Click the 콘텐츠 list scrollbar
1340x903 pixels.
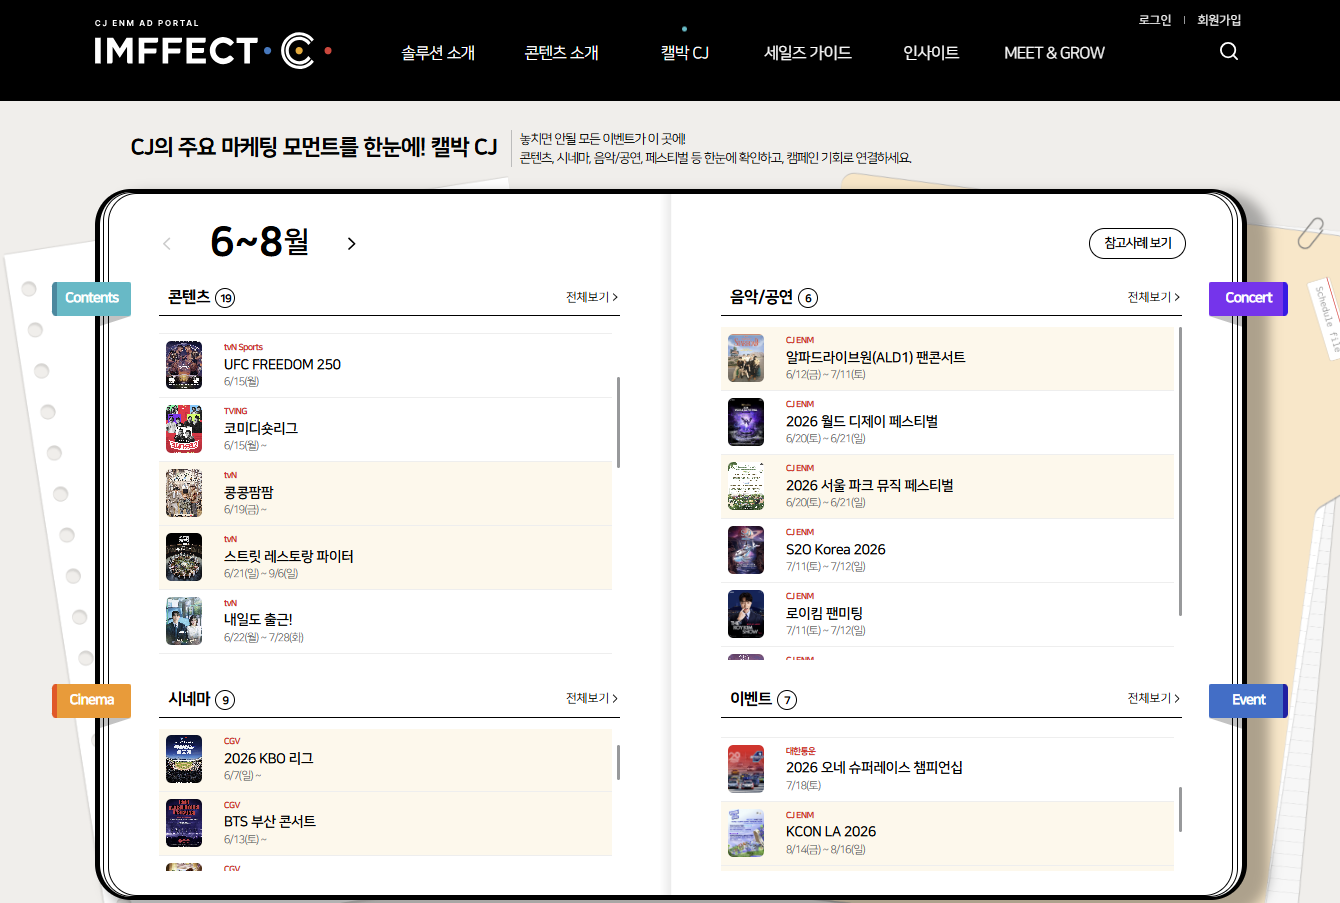point(619,422)
